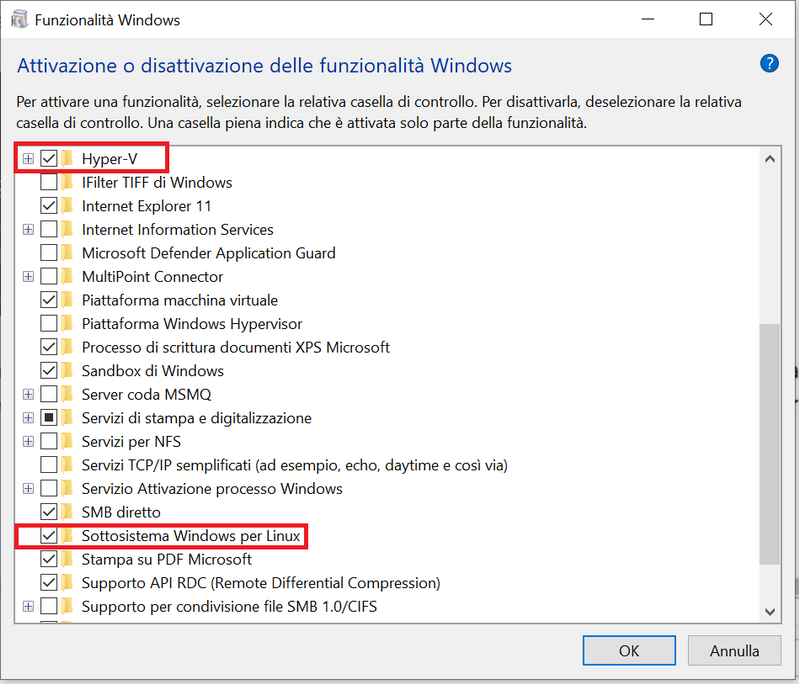Click the Annulla button

pos(734,650)
